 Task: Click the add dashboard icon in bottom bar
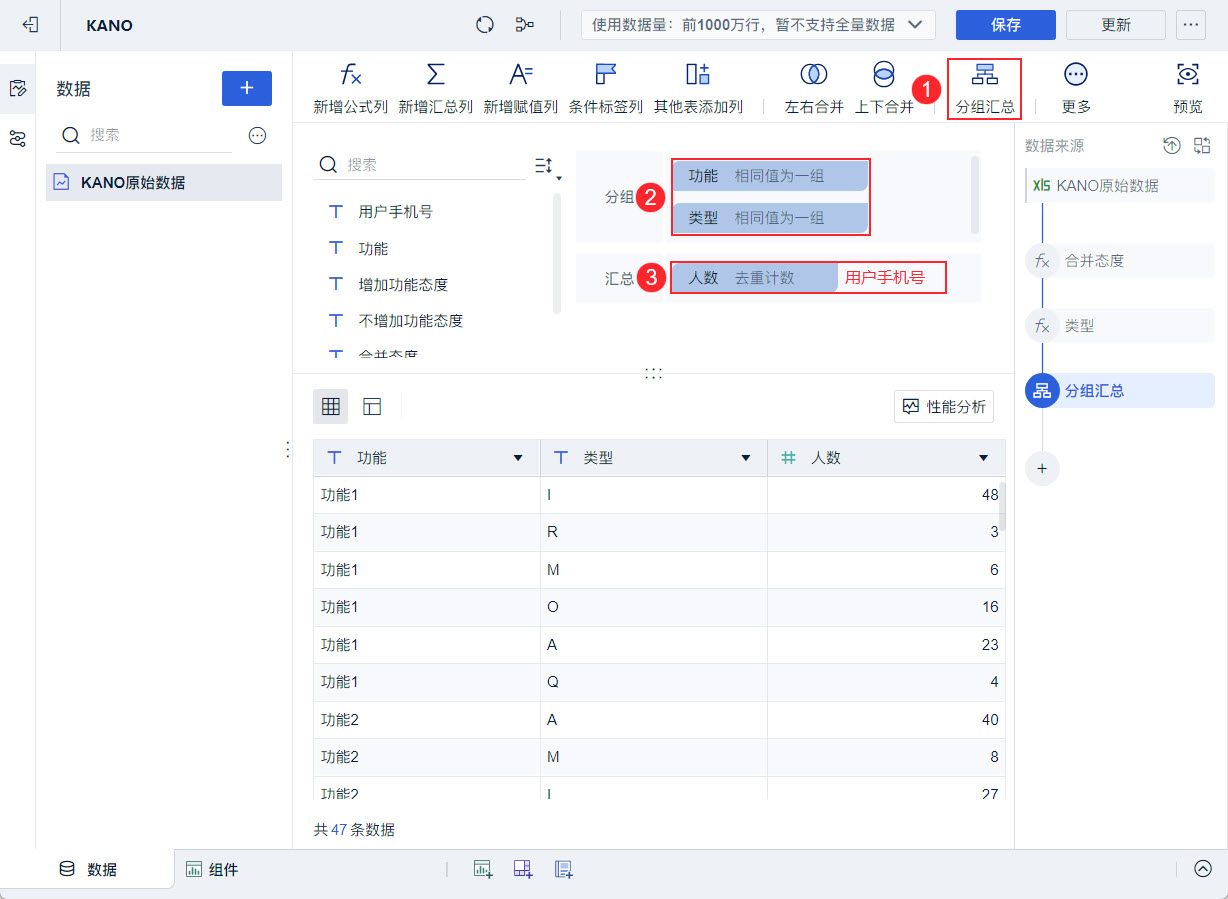[523, 869]
